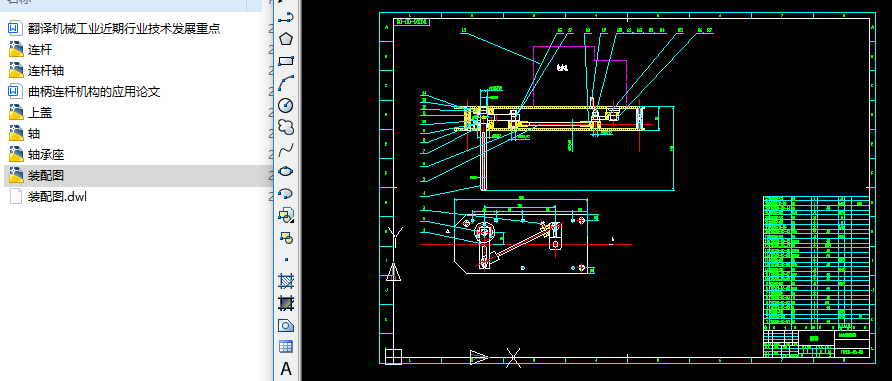This screenshot has height=381, width=892.
Task: Choose the Arc tool
Action: click(286, 83)
